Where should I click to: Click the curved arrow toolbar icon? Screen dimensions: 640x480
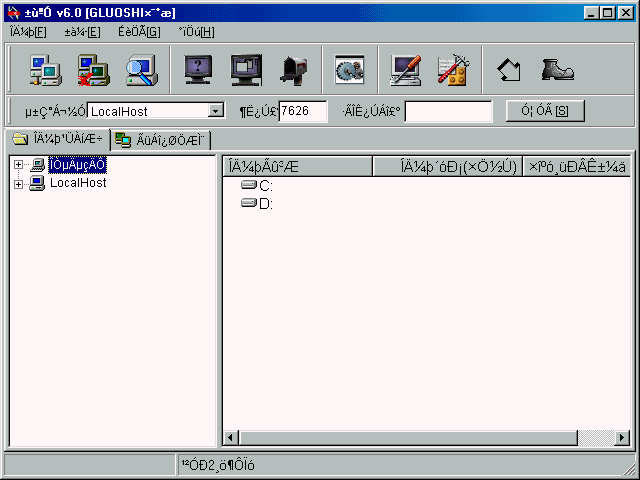[509, 70]
